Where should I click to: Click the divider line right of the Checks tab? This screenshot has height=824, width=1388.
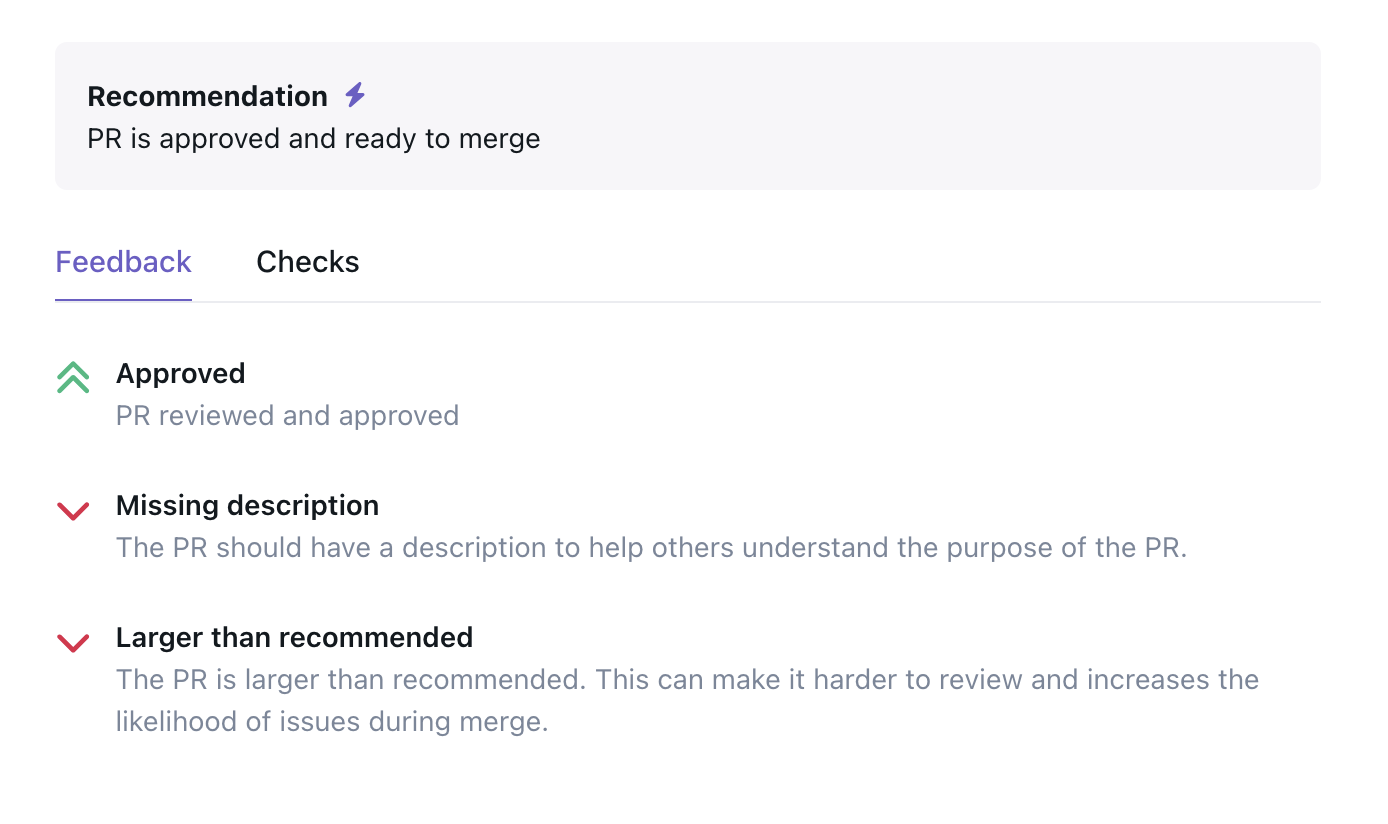840,301
